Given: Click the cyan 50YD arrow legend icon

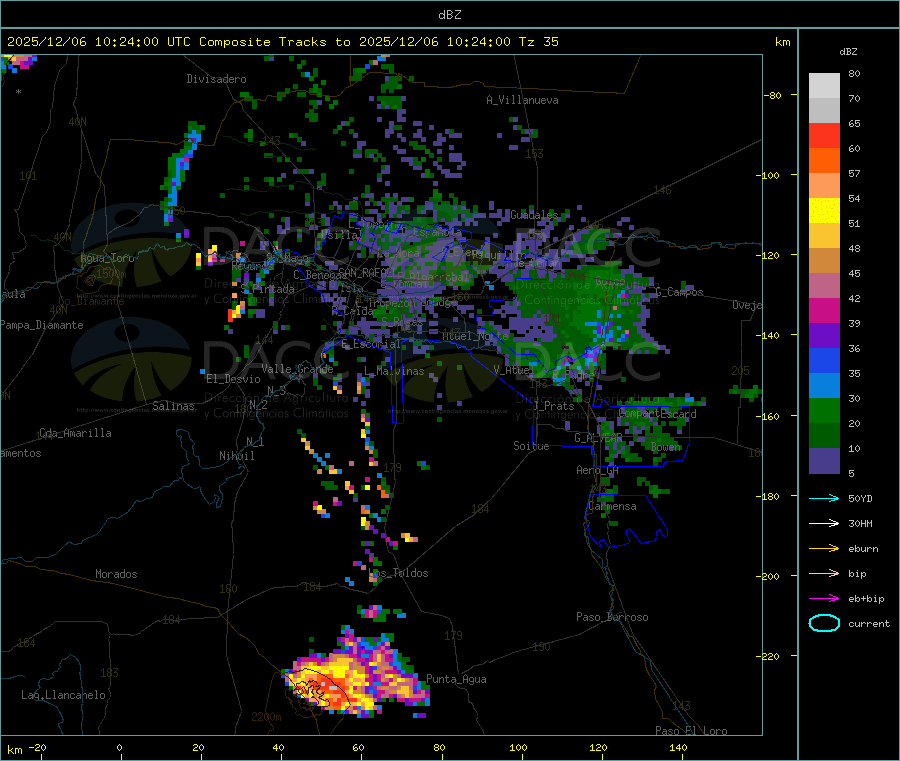Looking at the screenshot, I should tap(824, 498).
